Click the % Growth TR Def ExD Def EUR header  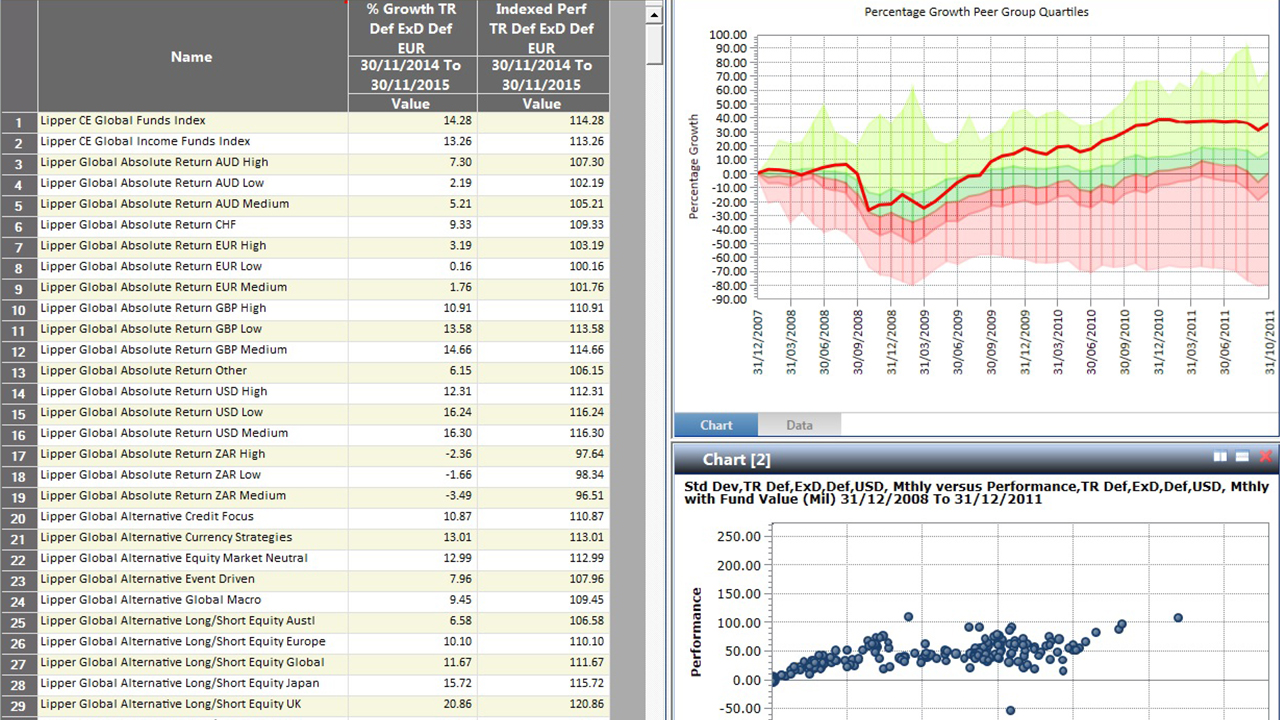coord(412,28)
